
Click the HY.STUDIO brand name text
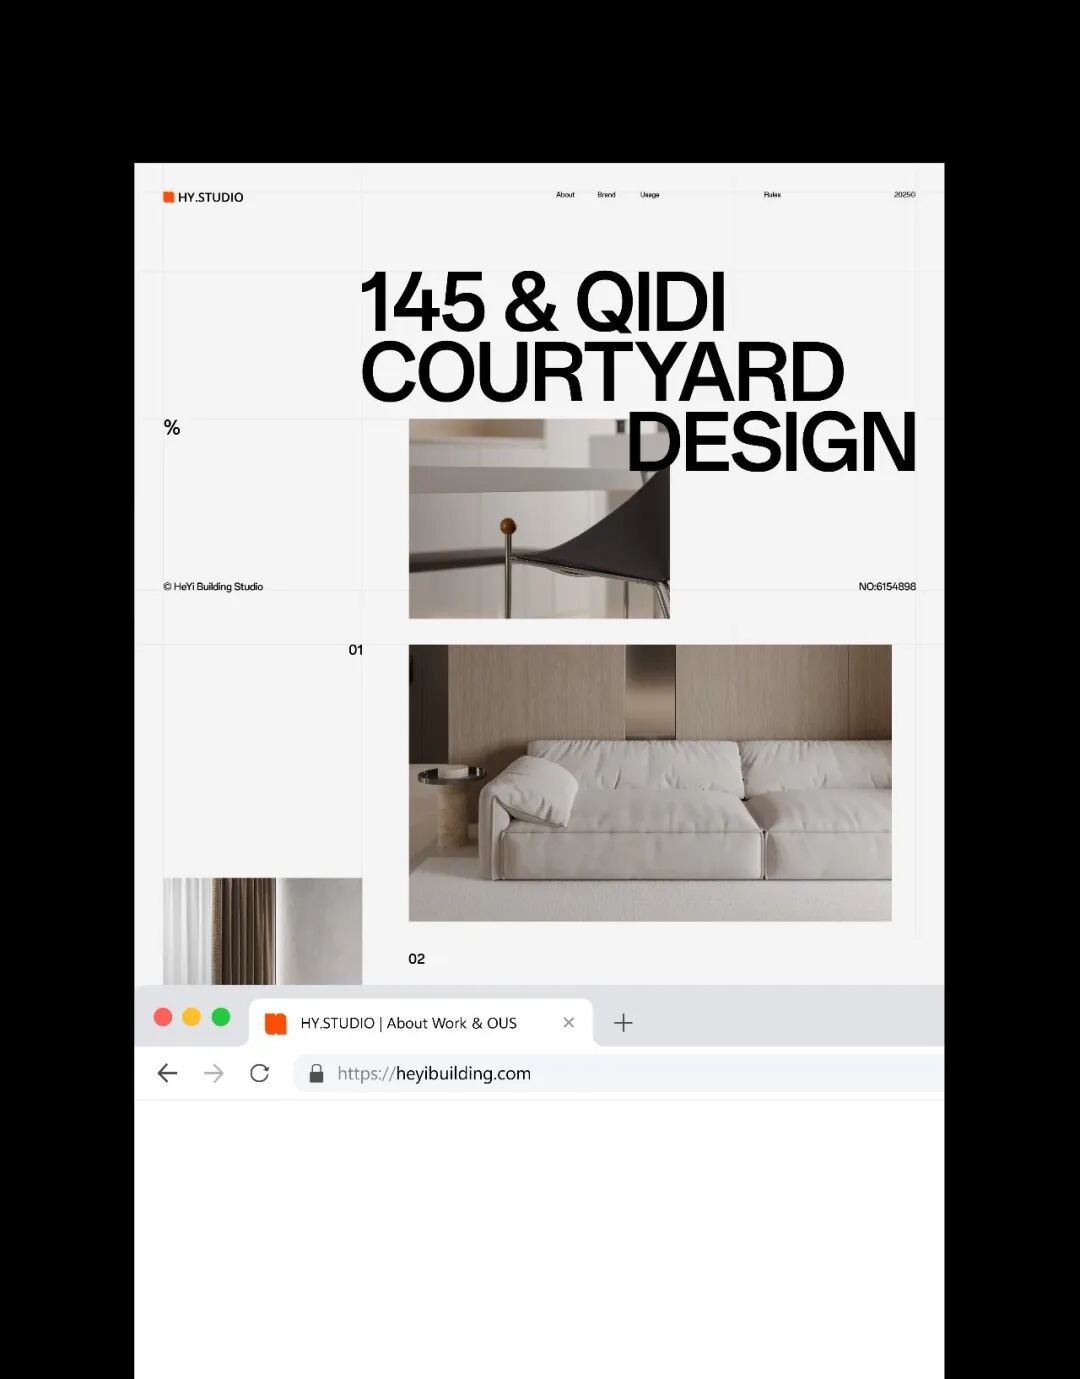[210, 197]
